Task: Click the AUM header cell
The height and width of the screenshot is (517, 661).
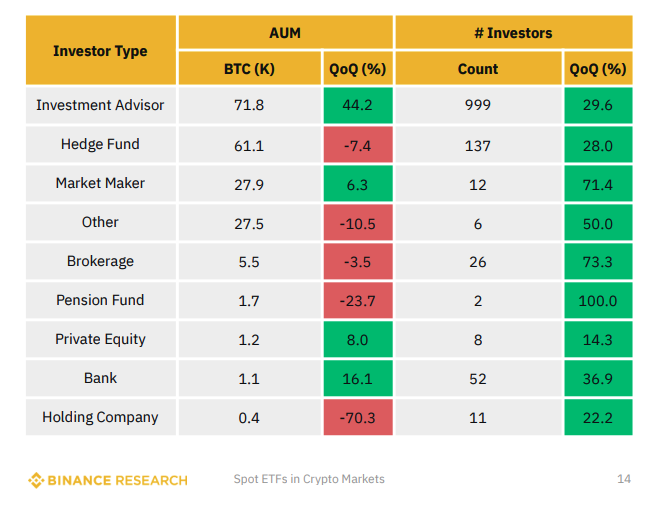Action: click(x=285, y=33)
